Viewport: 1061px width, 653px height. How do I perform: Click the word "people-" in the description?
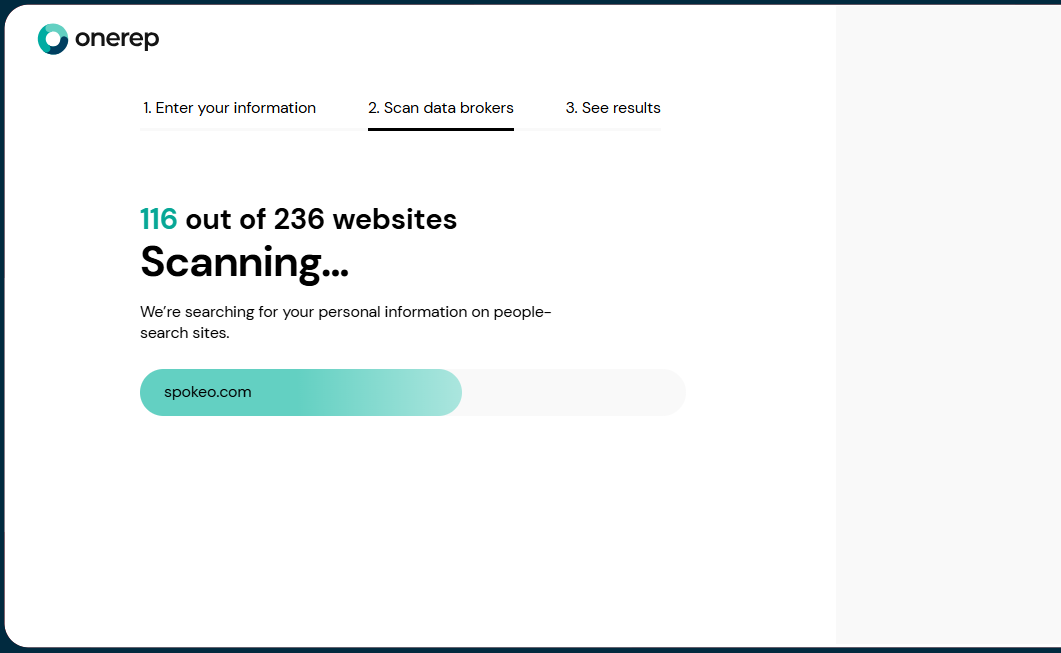pyautogui.click(x=523, y=312)
